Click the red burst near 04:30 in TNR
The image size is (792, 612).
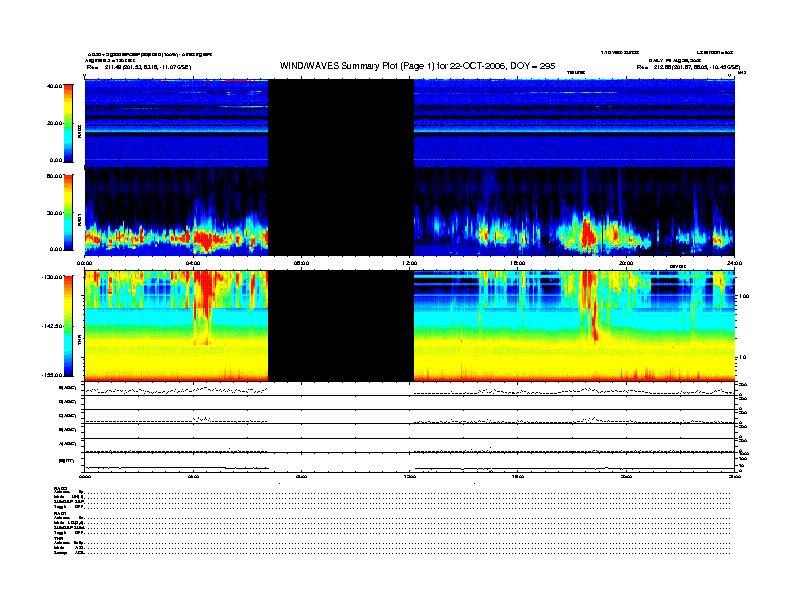(204, 293)
